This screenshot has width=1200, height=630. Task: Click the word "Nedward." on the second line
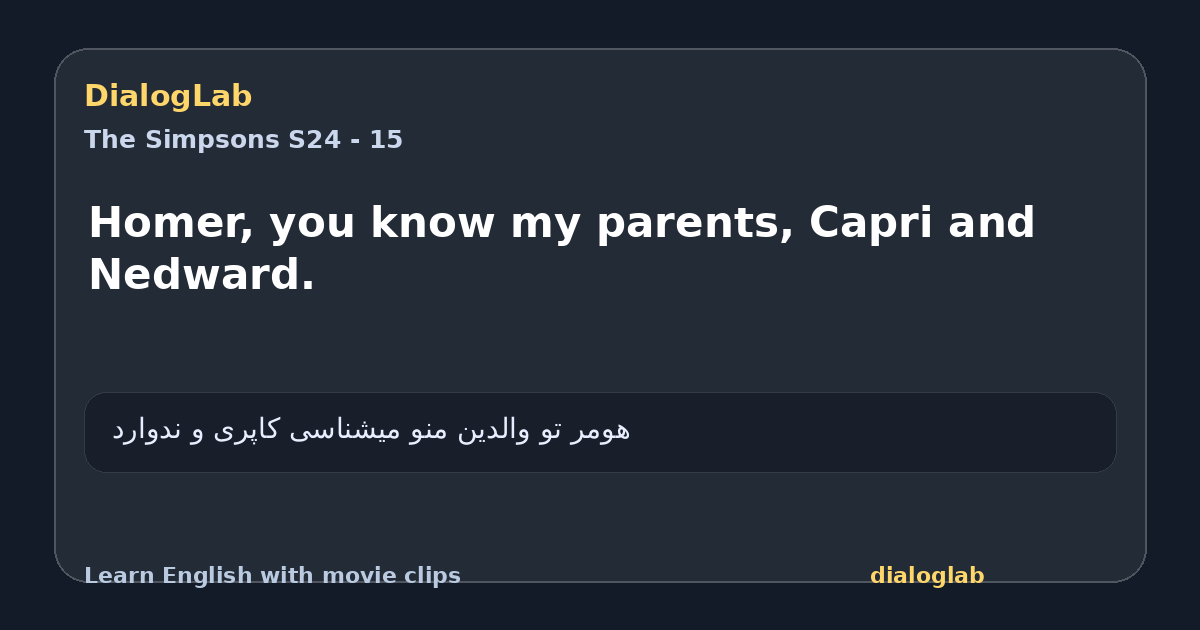201,275
